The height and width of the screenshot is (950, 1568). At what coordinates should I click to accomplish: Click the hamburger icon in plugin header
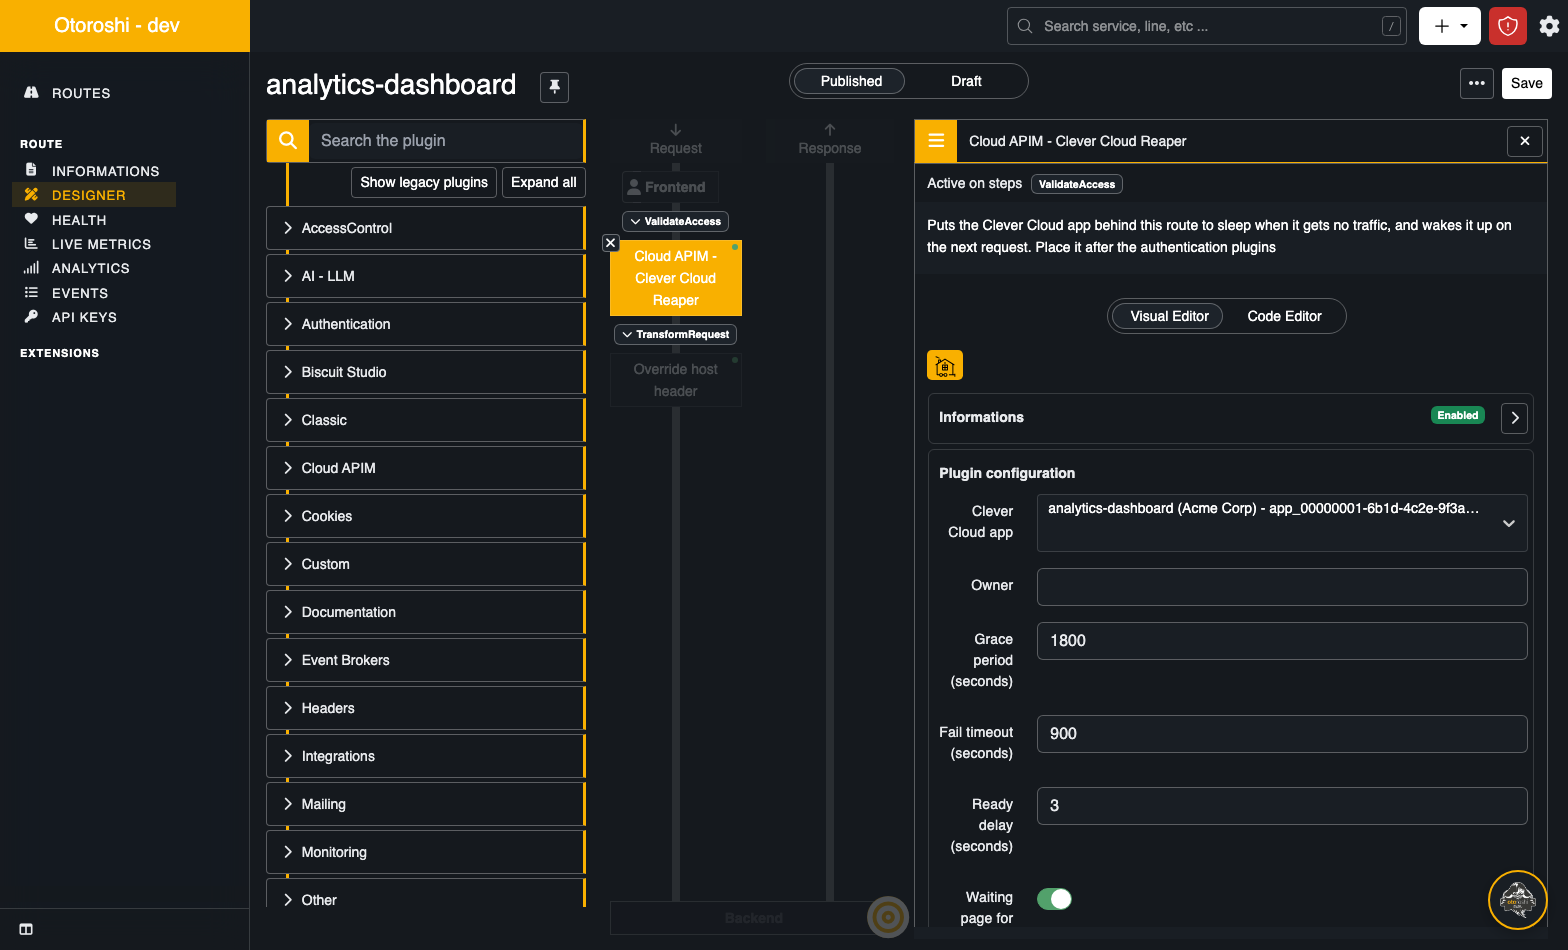tap(936, 141)
